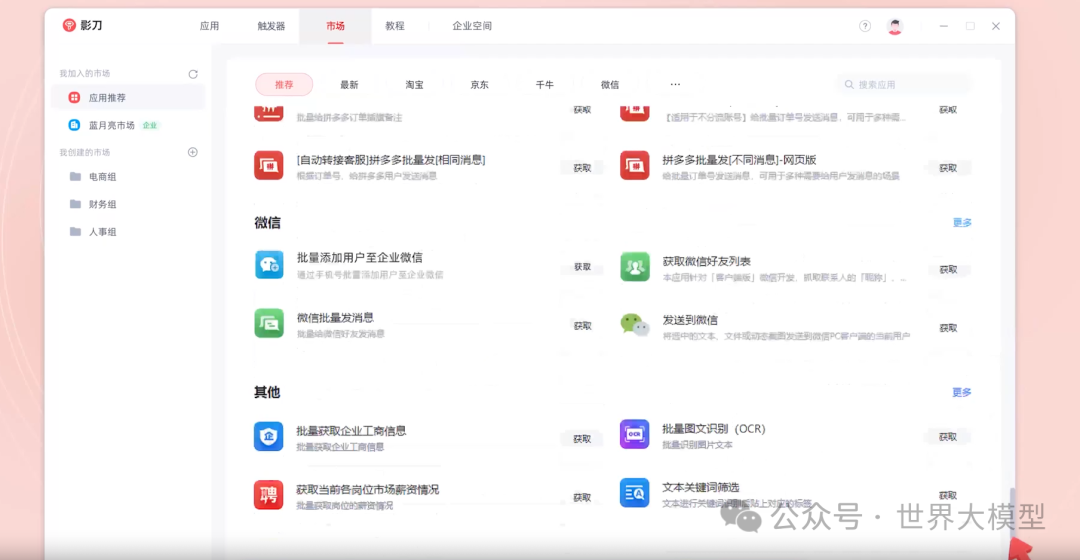1080x560 pixels.
Task: Click the 财务组 folder icon
Action: click(x=76, y=205)
